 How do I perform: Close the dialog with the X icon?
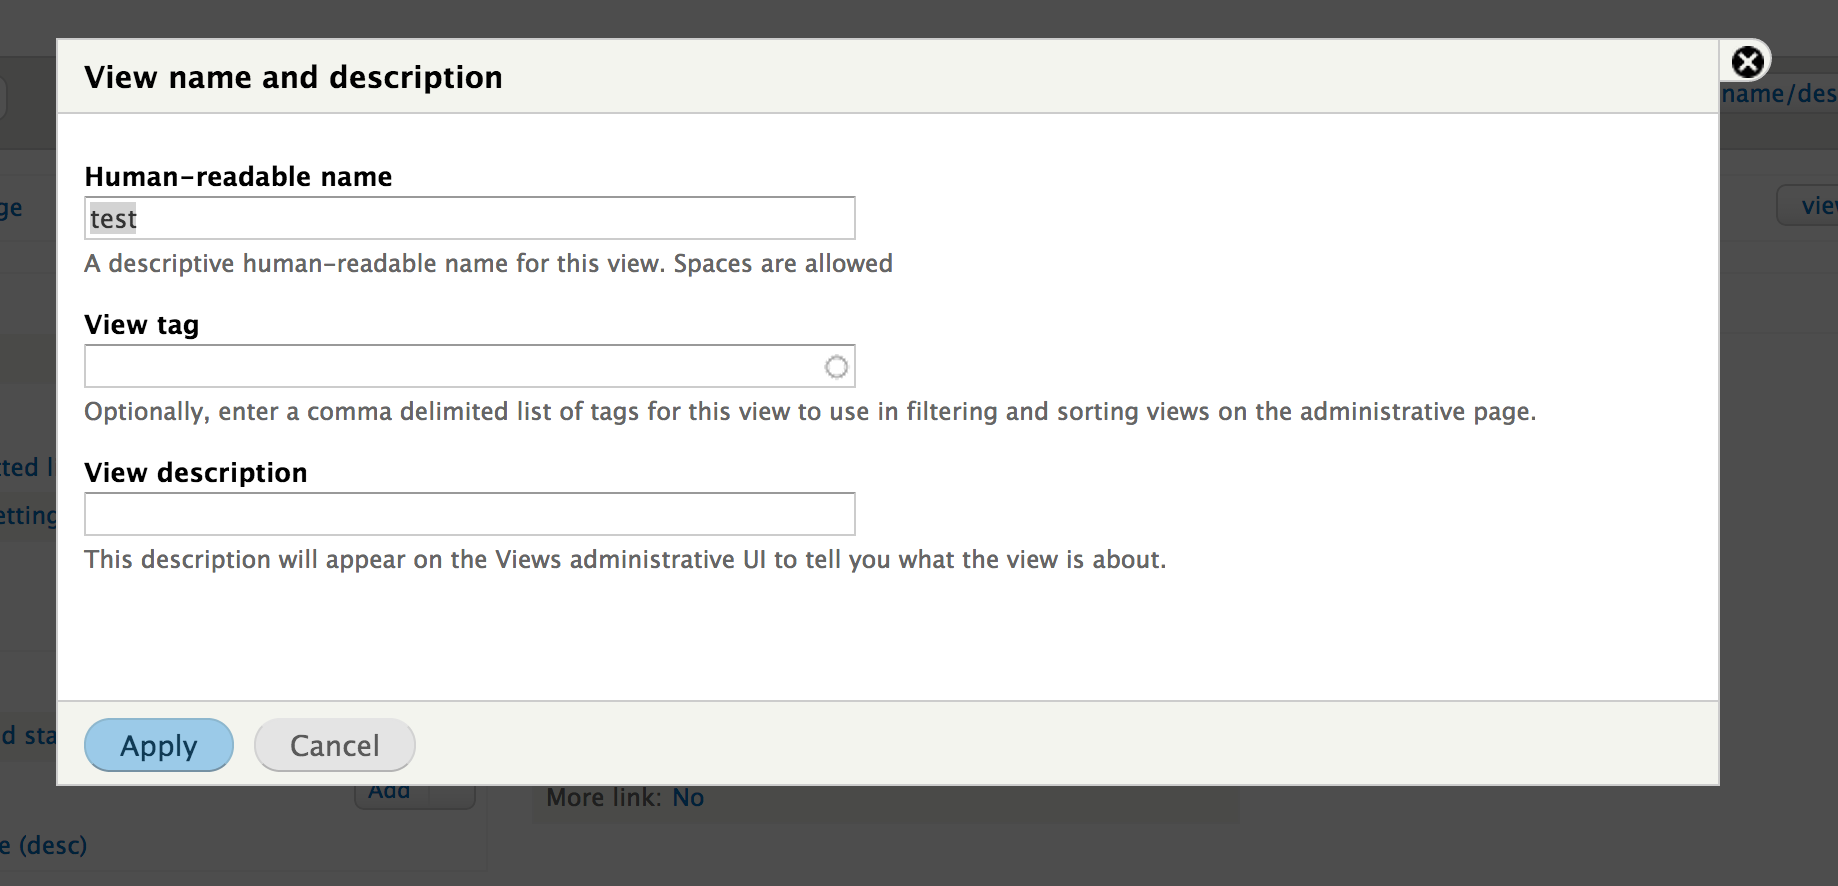1747,62
